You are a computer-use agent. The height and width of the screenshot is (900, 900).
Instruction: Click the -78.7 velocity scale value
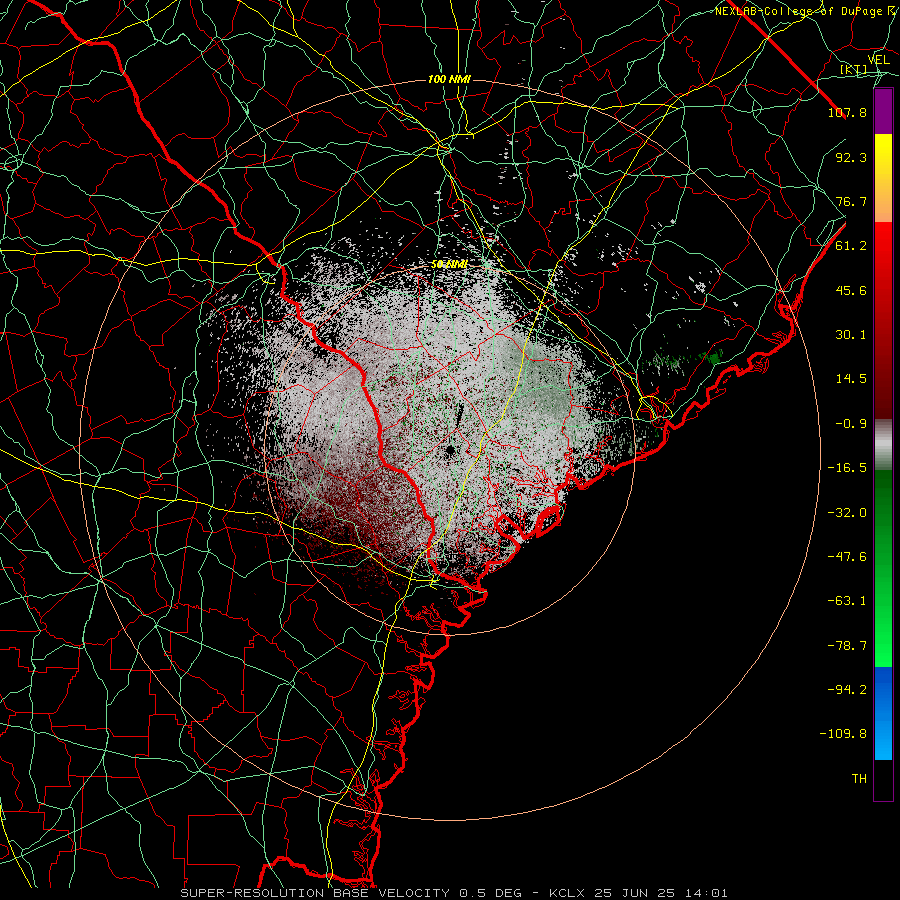(847, 646)
